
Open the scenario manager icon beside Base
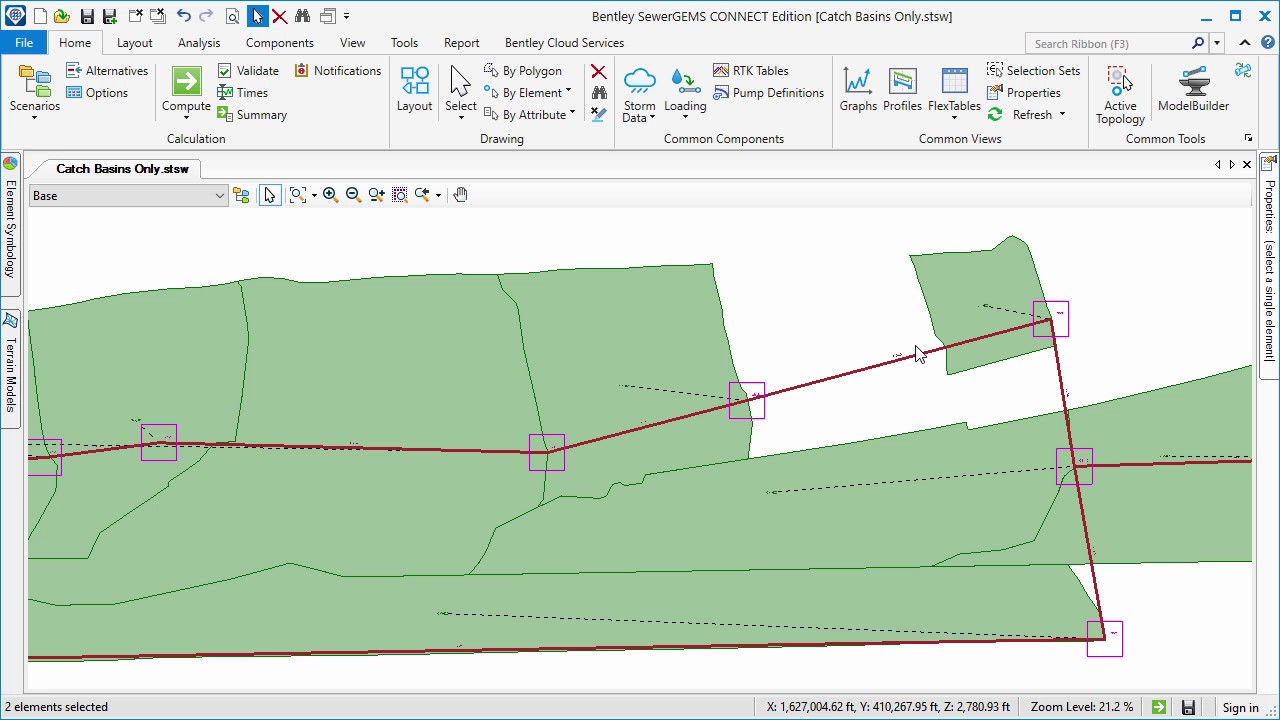click(241, 195)
